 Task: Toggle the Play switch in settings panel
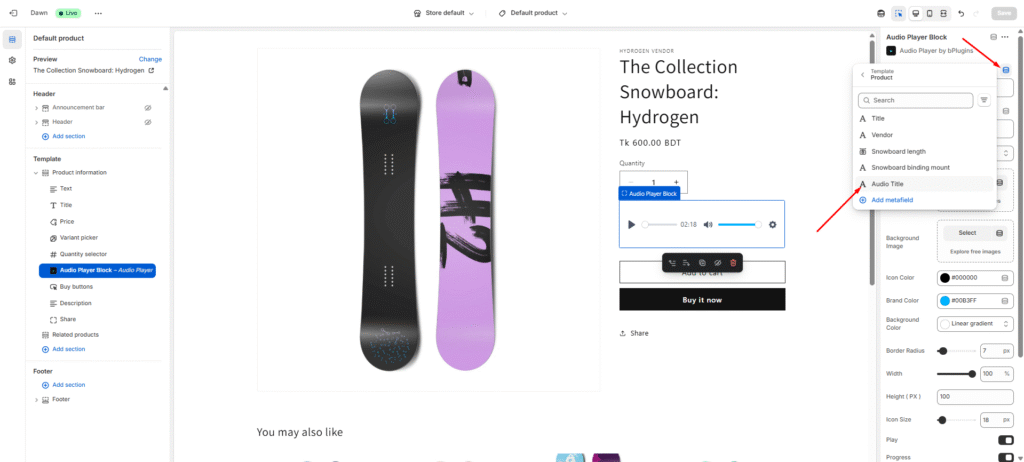[x=1005, y=439]
